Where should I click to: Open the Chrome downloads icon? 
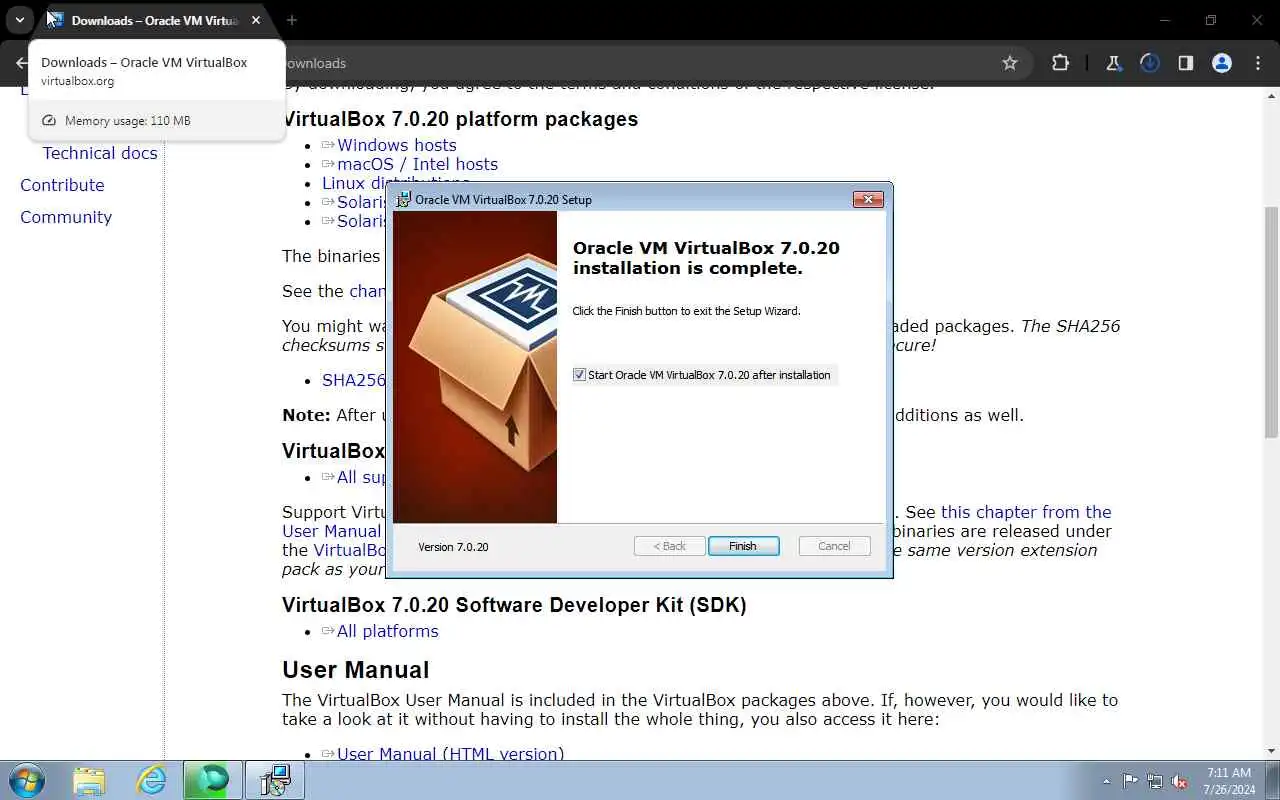pos(1149,63)
